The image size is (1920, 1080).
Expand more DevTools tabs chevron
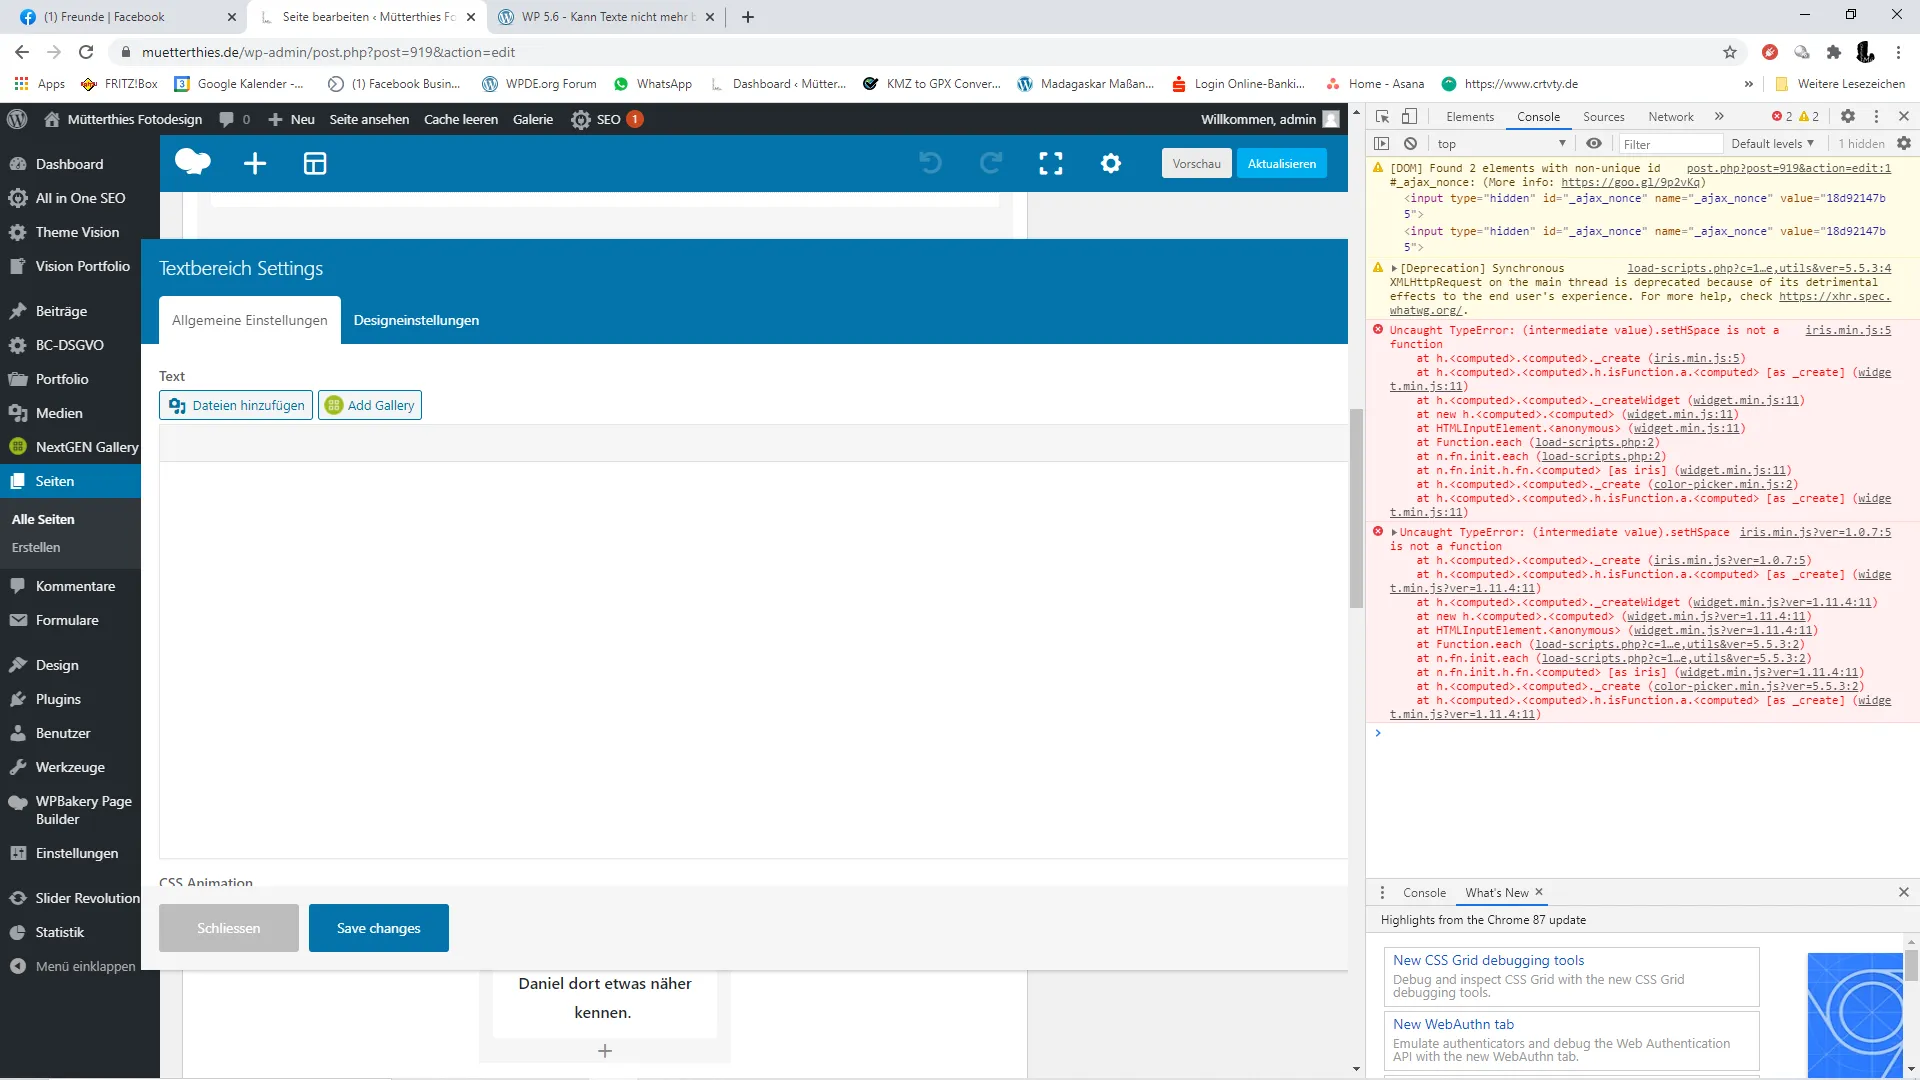click(1719, 117)
